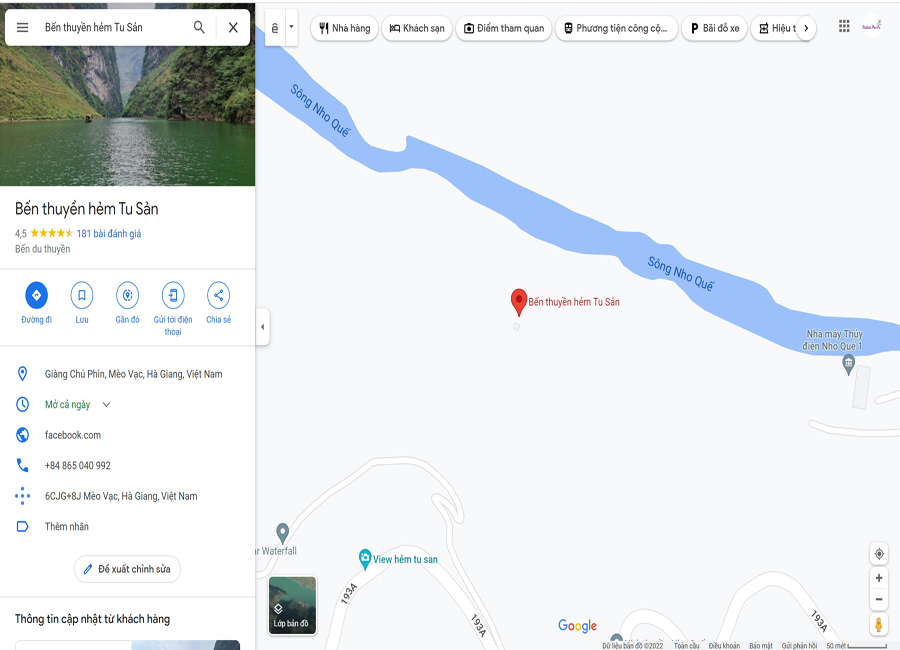Viewport: 900px width, 650px height.
Task: Open the hamburger menu in search box
Action: tap(22, 28)
